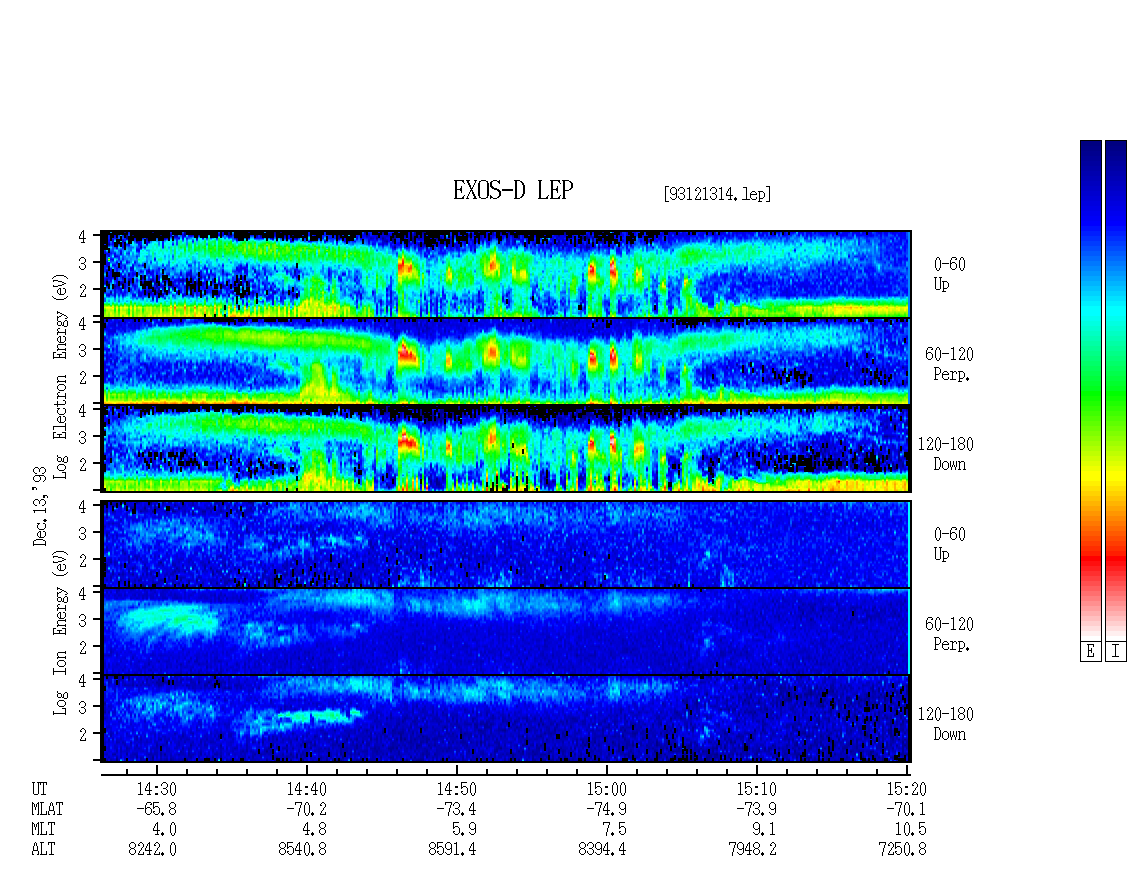
Task: Click the electron 0-60 Up pitch angle label
Action: [949, 274]
